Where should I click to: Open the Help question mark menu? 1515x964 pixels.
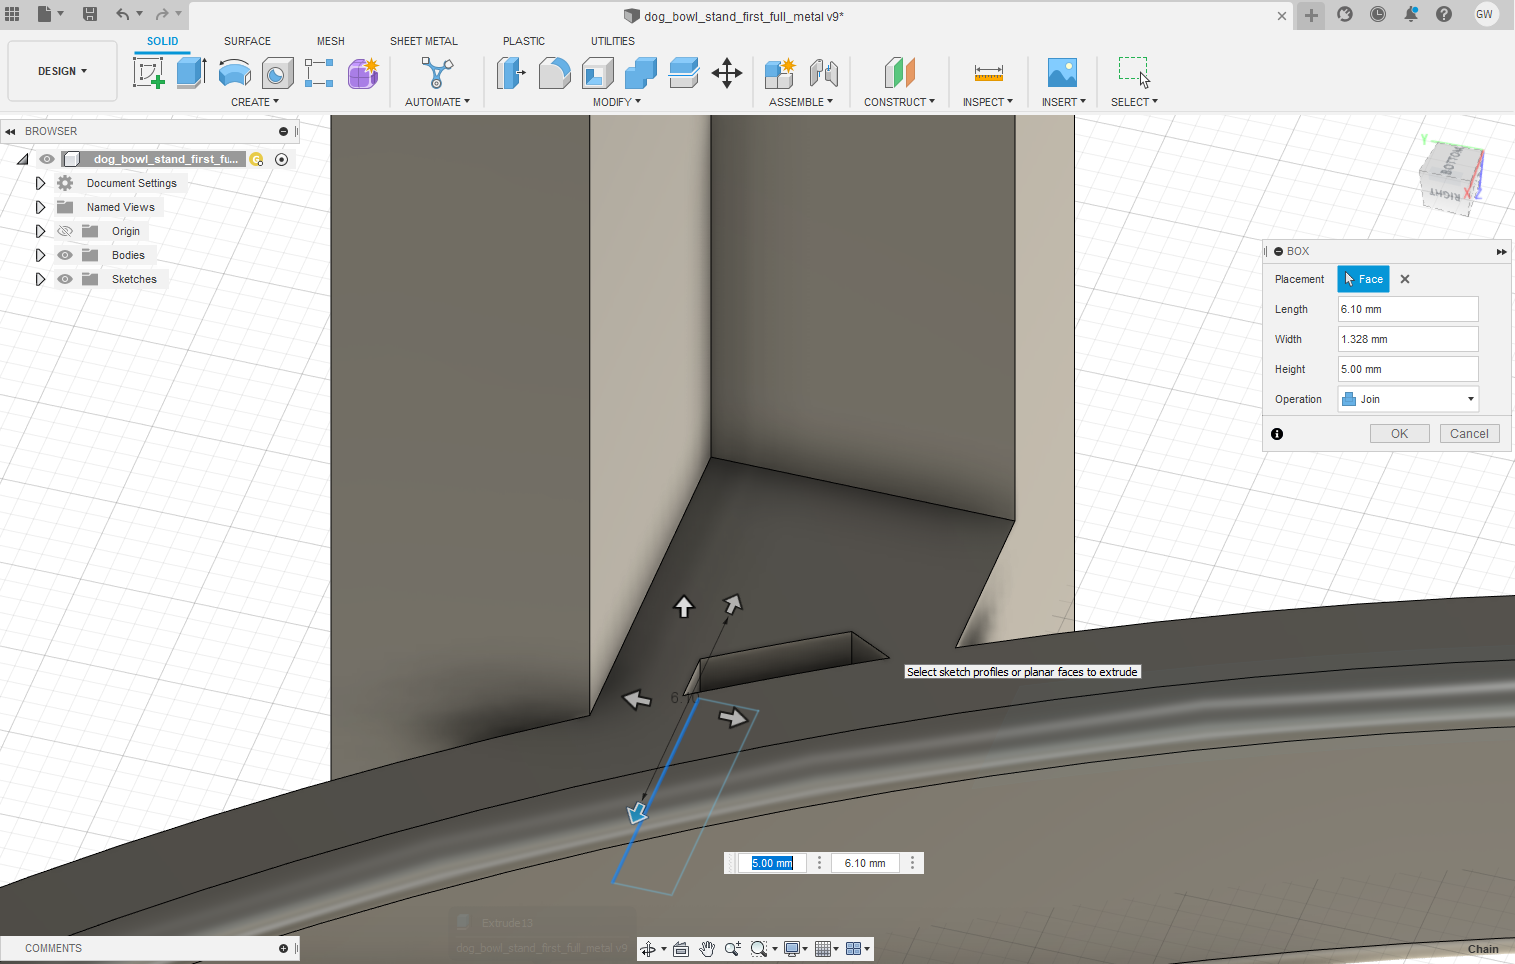click(1444, 14)
